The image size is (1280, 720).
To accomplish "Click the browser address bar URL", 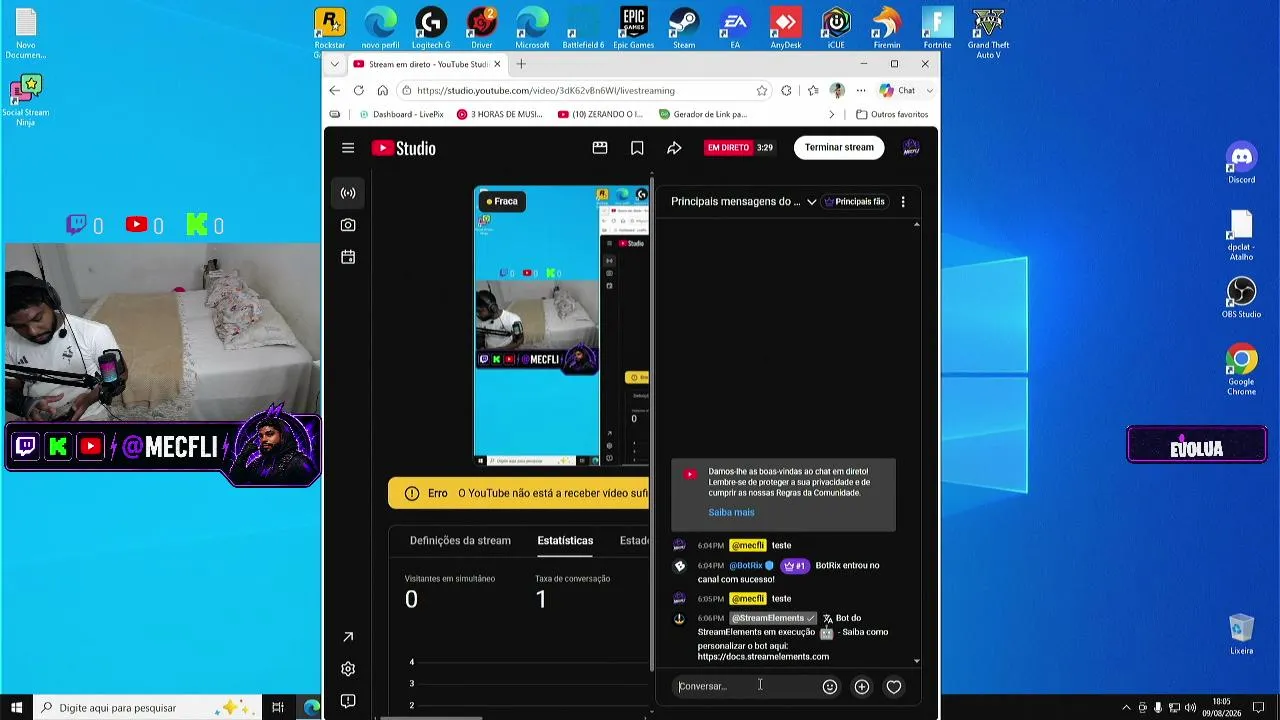I will 546,90.
